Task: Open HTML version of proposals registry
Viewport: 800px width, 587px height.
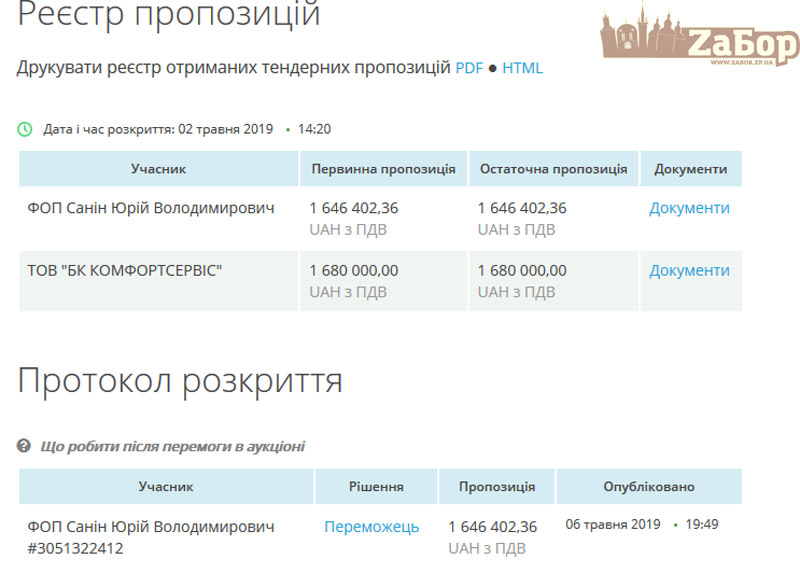Action: click(522, 68)
